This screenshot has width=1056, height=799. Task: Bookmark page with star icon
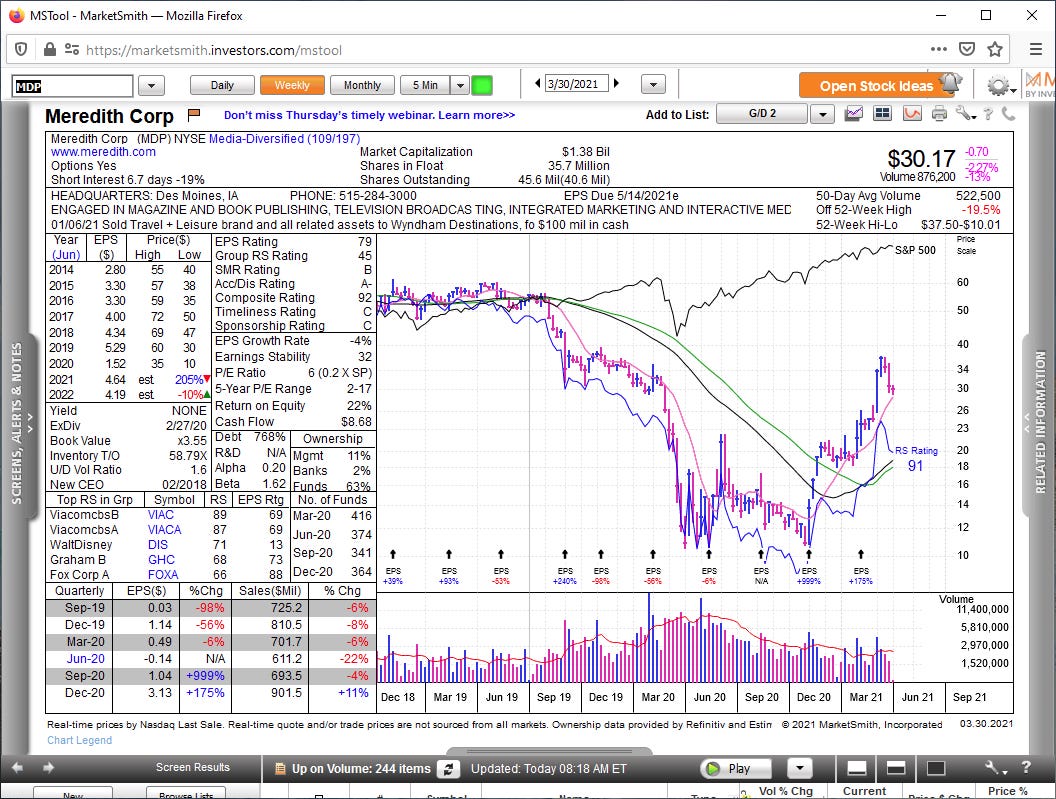click(995, 49)
